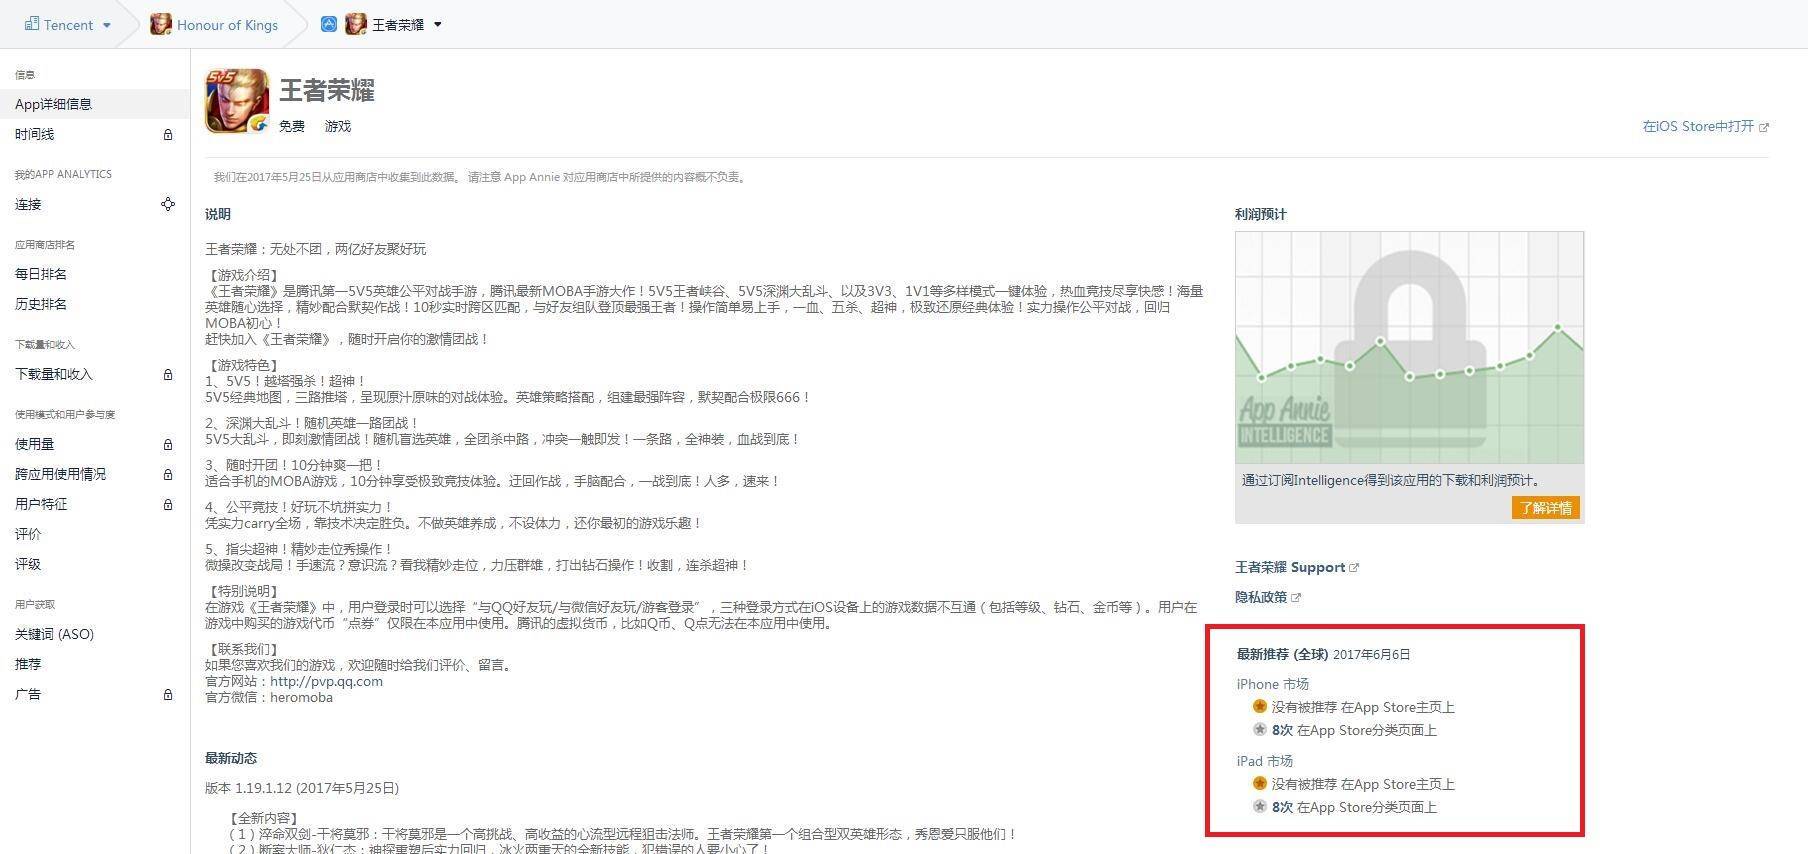Image resolution: width=1808 pixels, height=854 pixels.
Task: Open the 王者荣耀 Support link
Action: click(x=1290, y=567)
